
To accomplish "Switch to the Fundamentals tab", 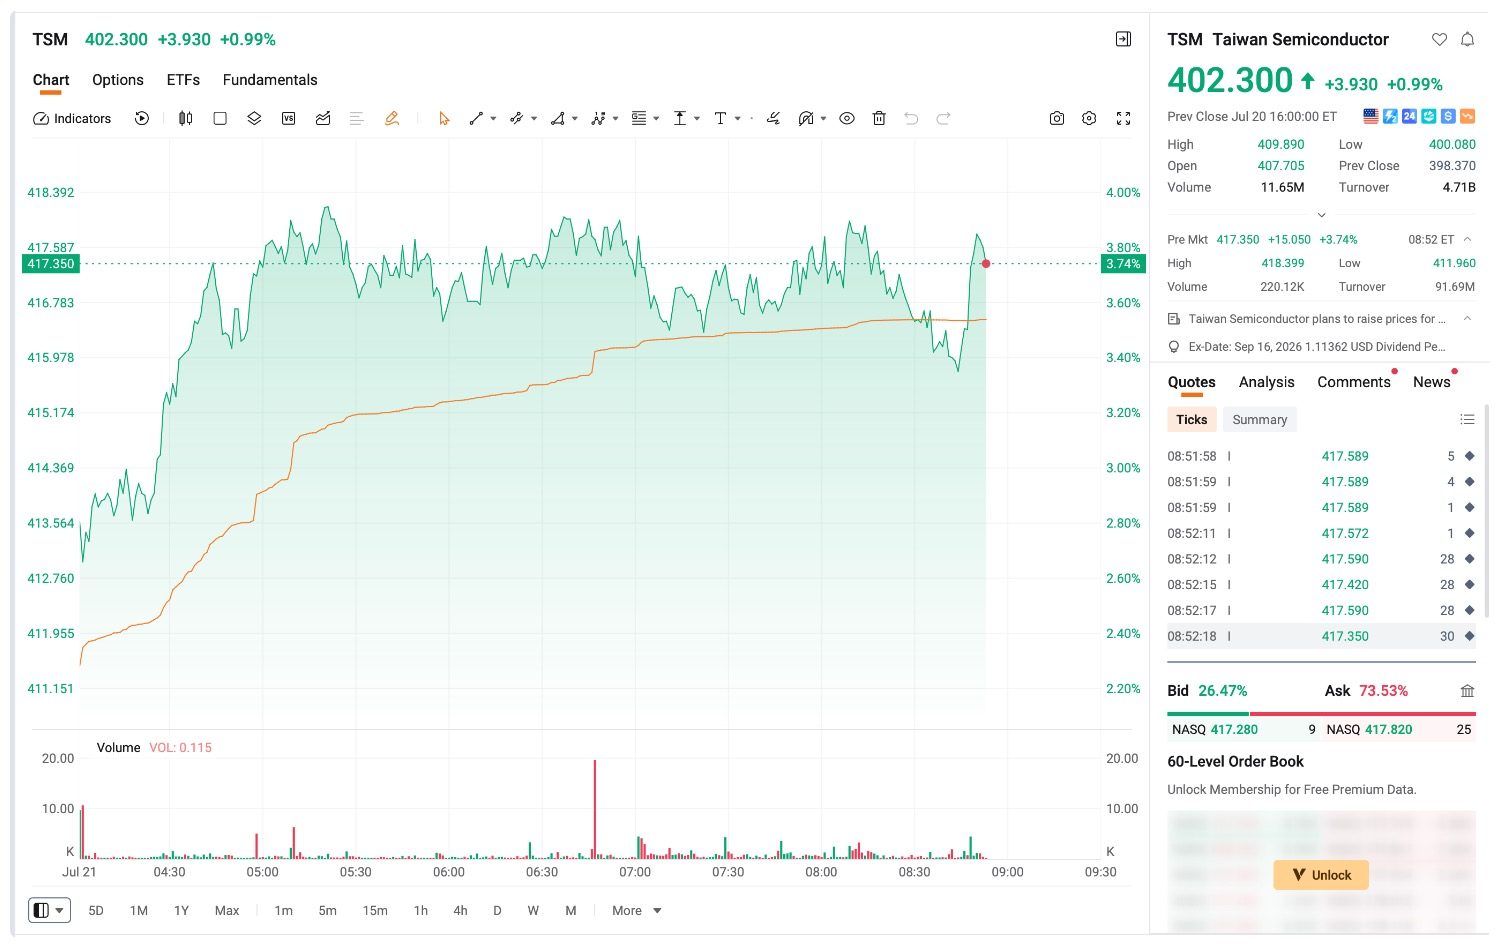I will pyautogui.click(x=270, y=80).
